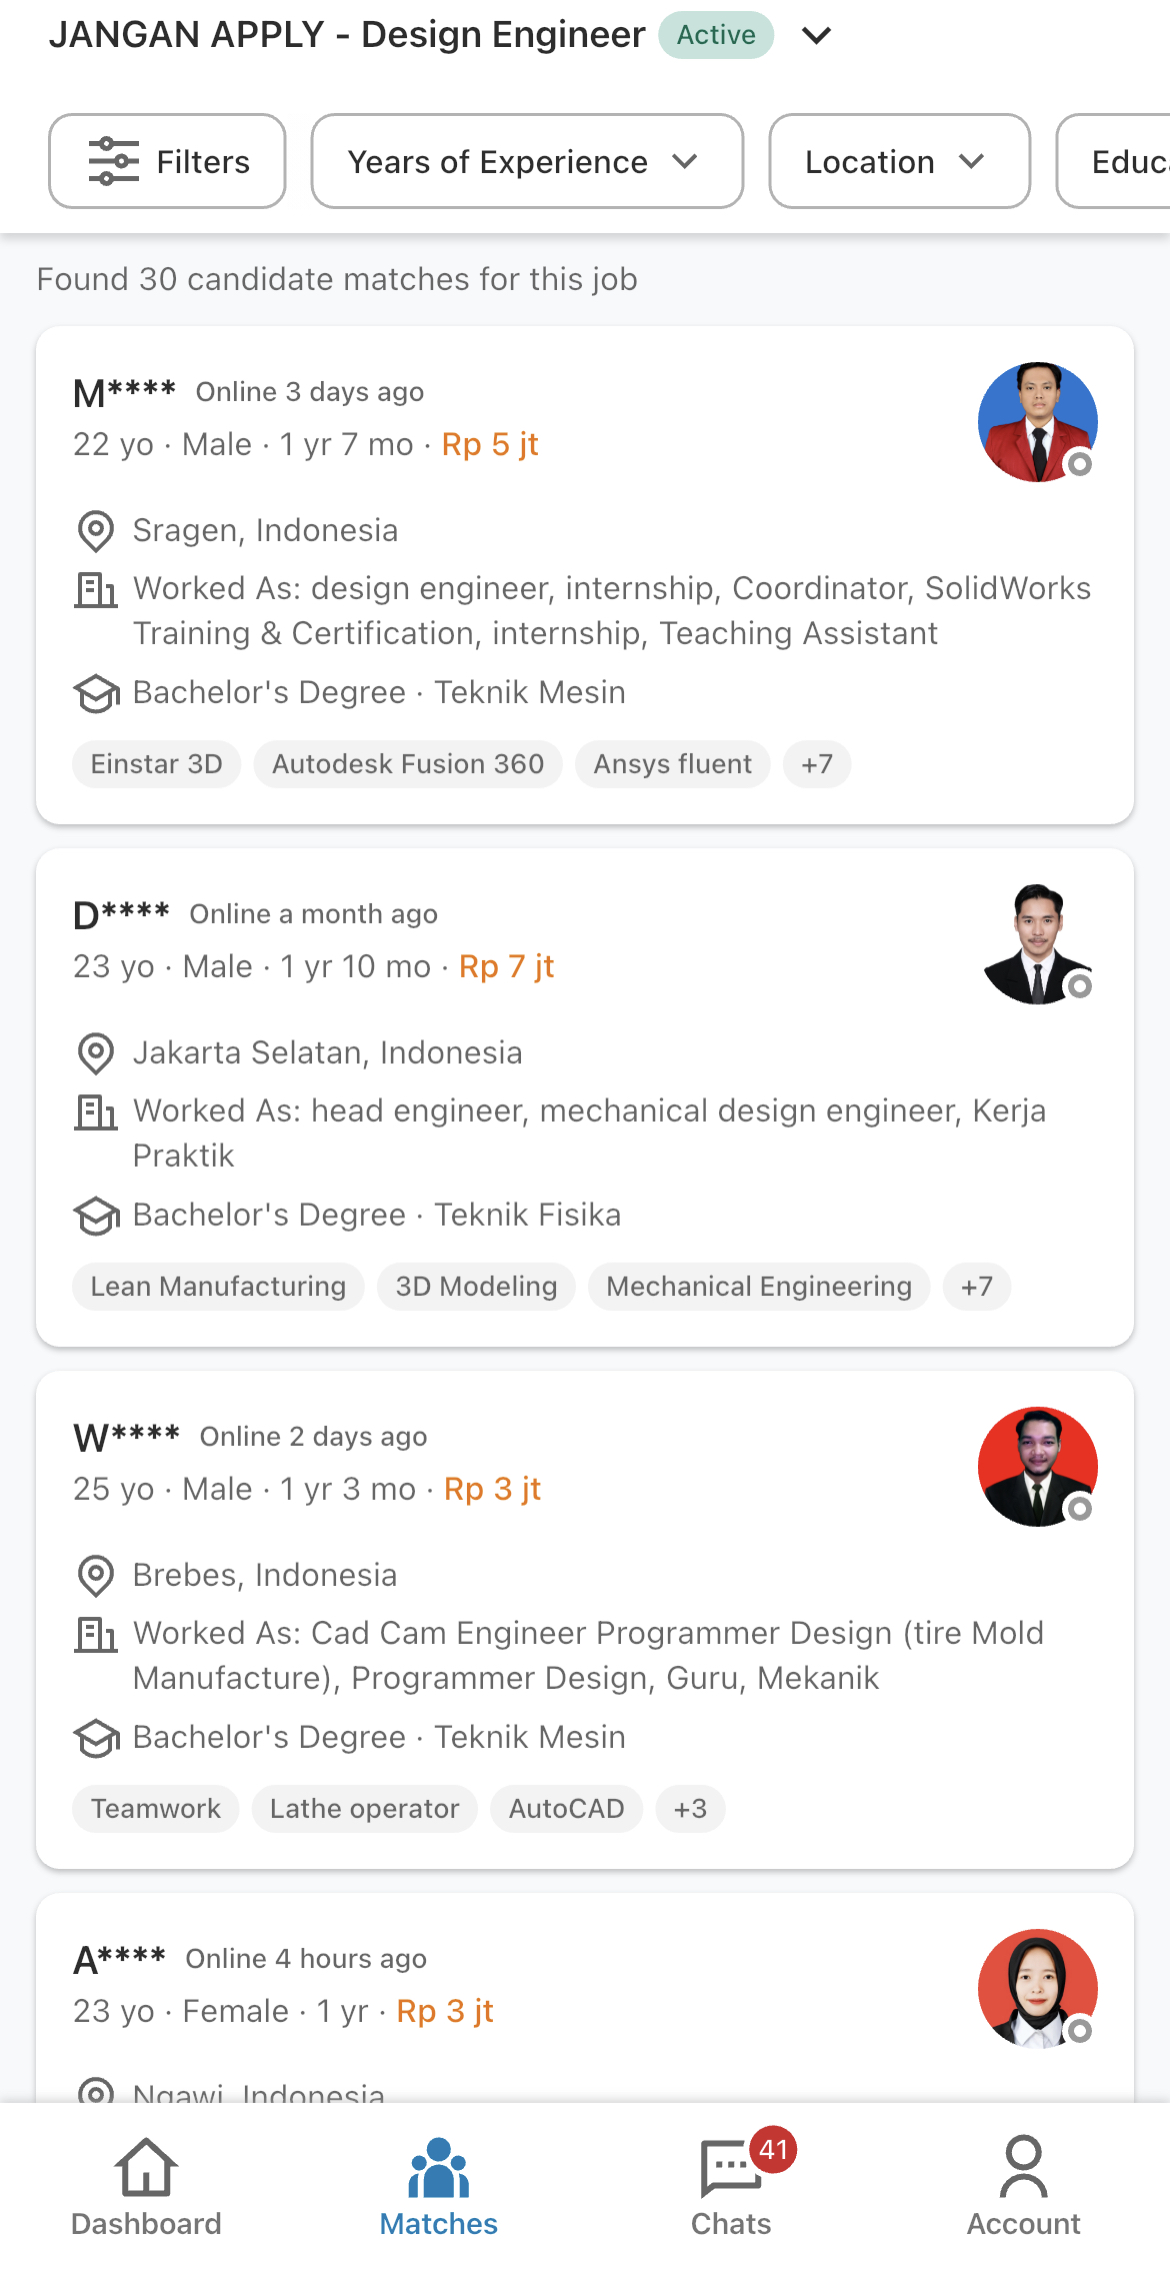Viewport: 1170px width, 2289px height.
Task: Click the Active status badge
Action: (x=715, y=34)
